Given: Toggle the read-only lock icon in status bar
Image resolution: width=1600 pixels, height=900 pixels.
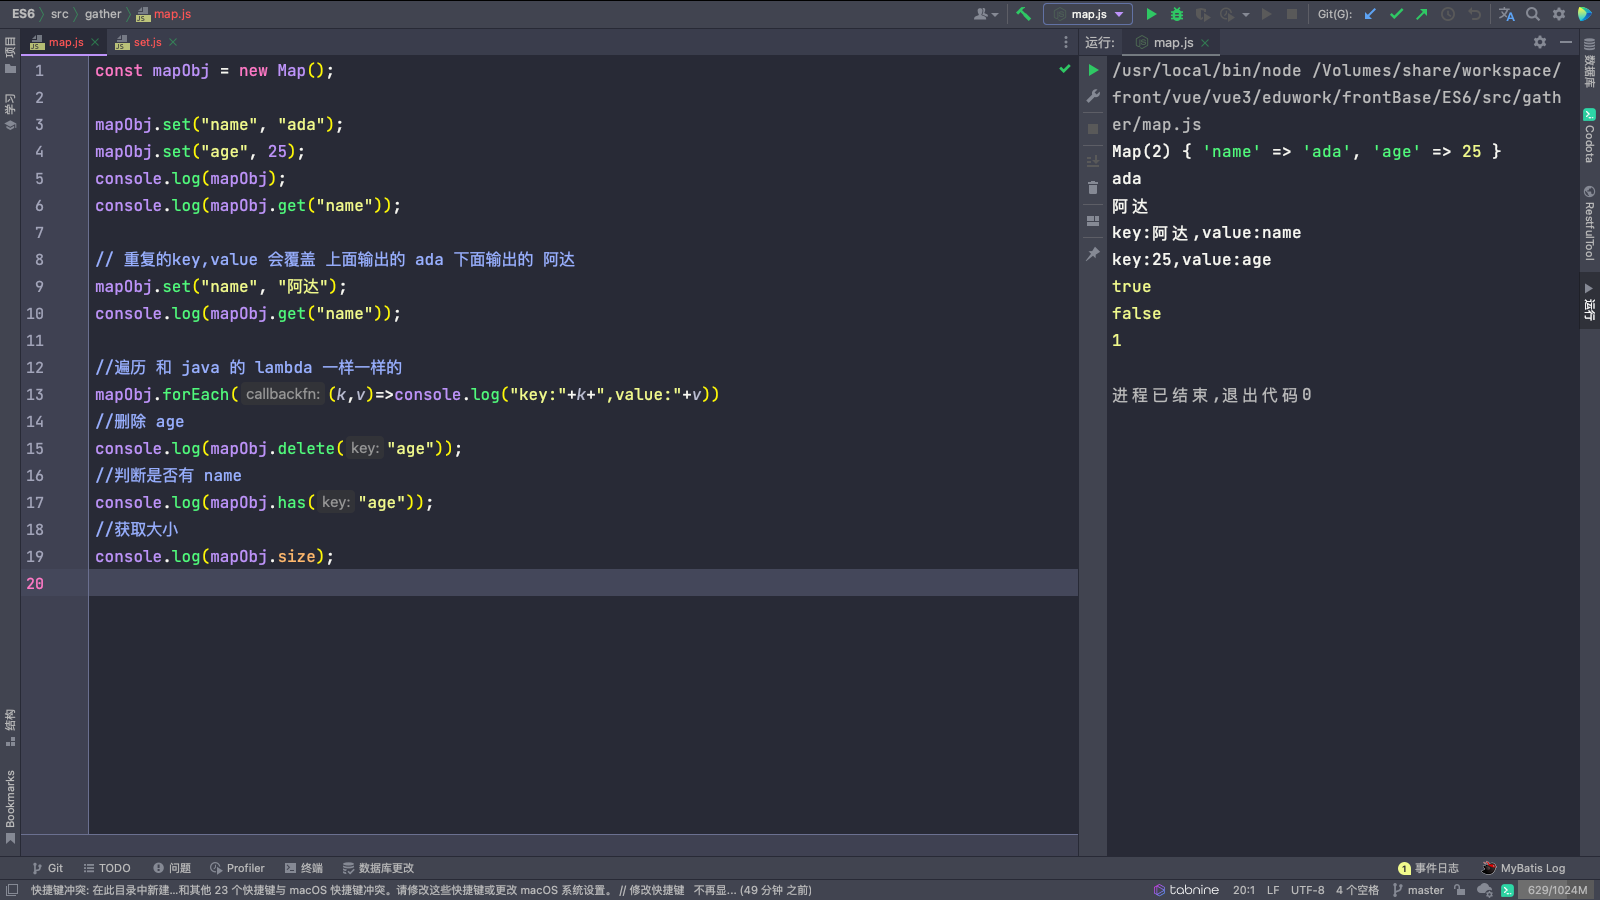Looking at the screenshot, I should (1460, 890).
